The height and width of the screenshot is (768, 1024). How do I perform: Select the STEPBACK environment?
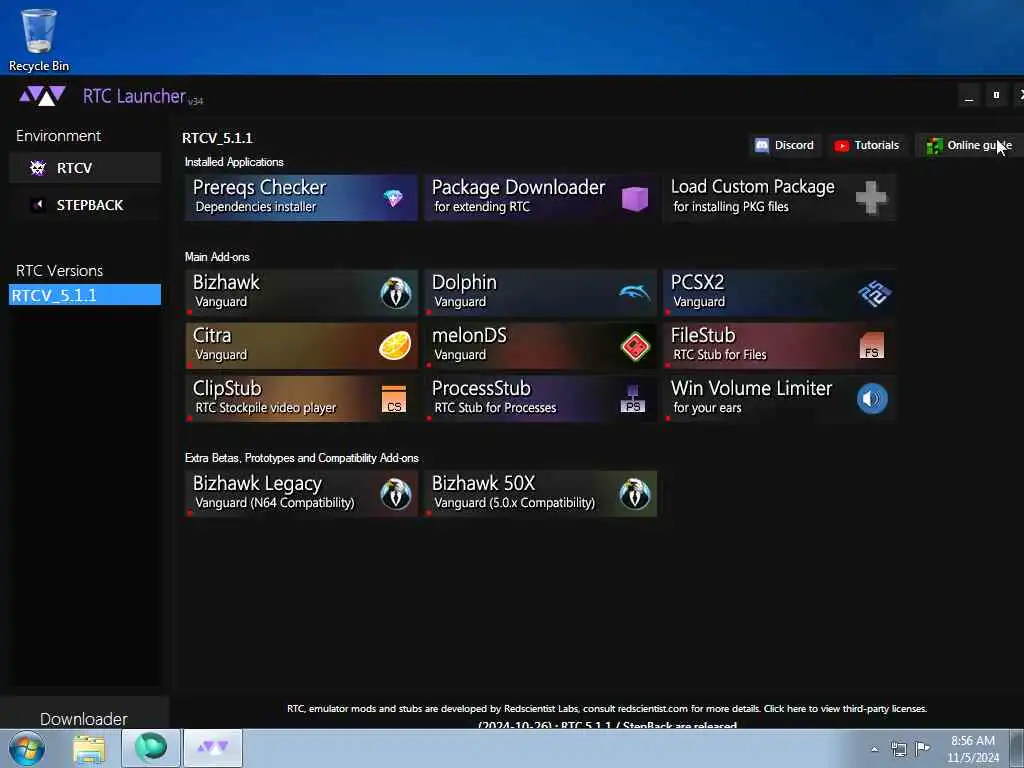(x=85, y=205)
